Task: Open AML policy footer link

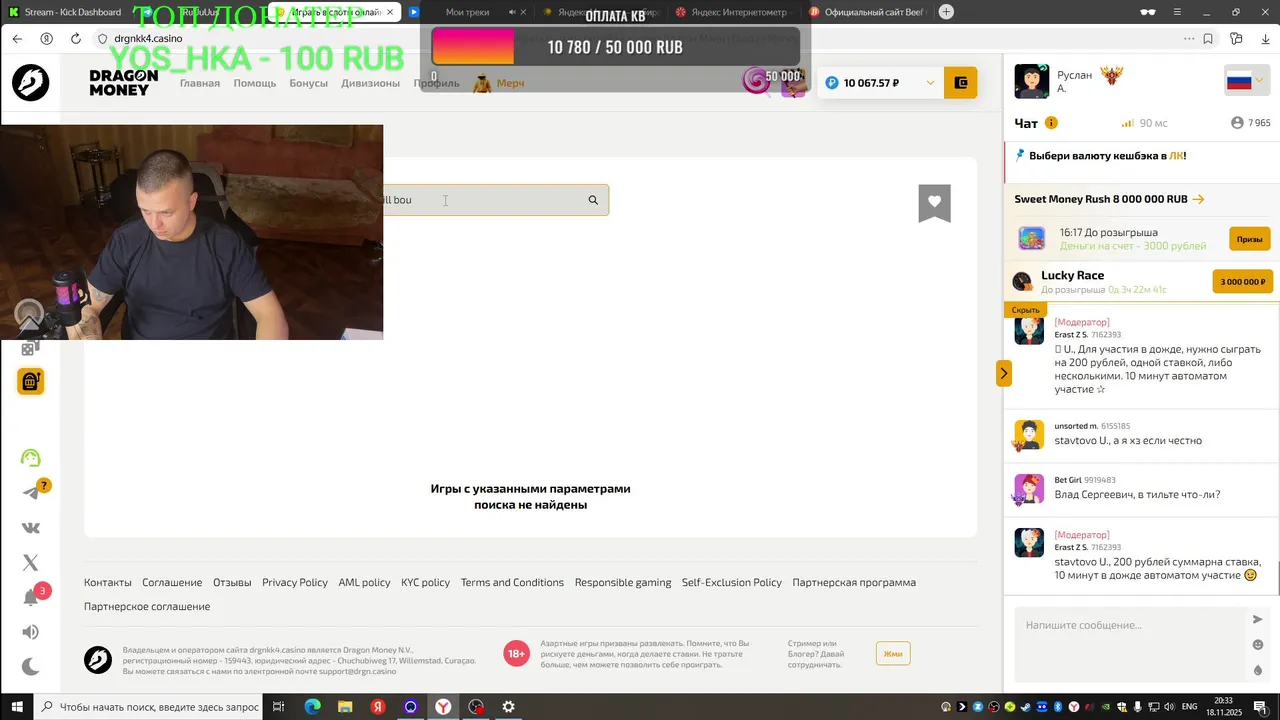Action: click(364, 582)
